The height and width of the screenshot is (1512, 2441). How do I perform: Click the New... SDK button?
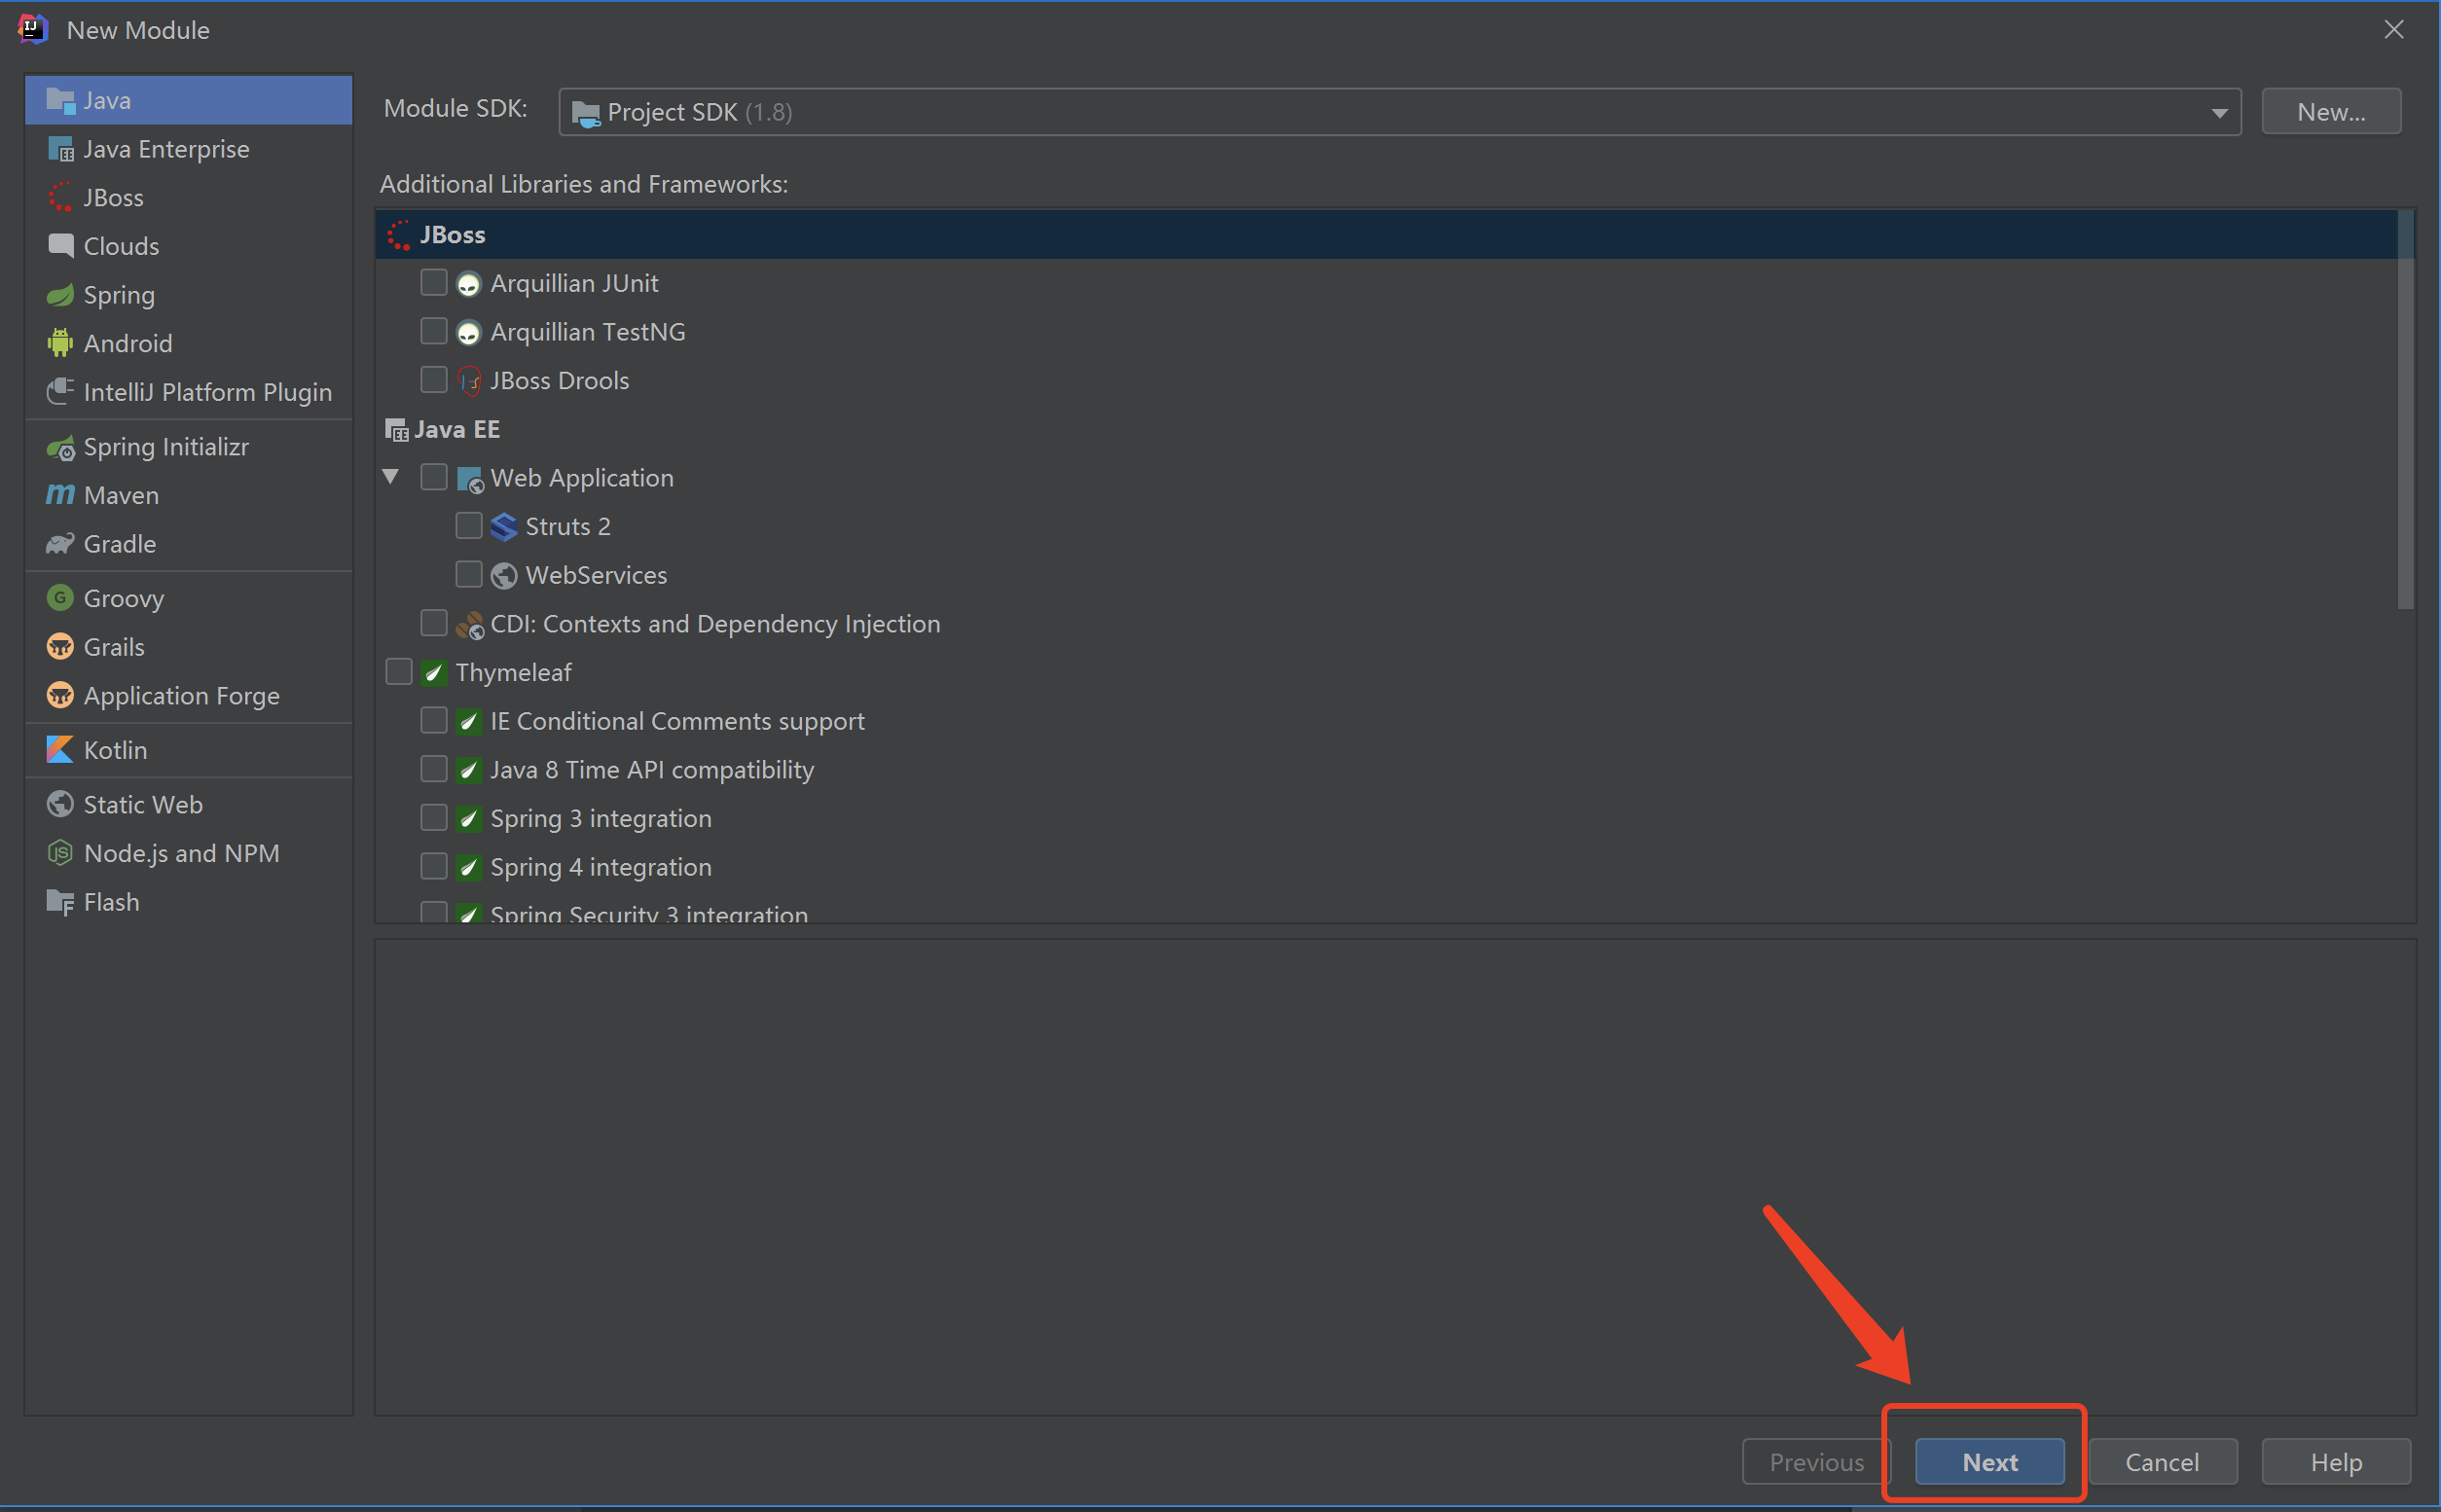pos(2330,112)
